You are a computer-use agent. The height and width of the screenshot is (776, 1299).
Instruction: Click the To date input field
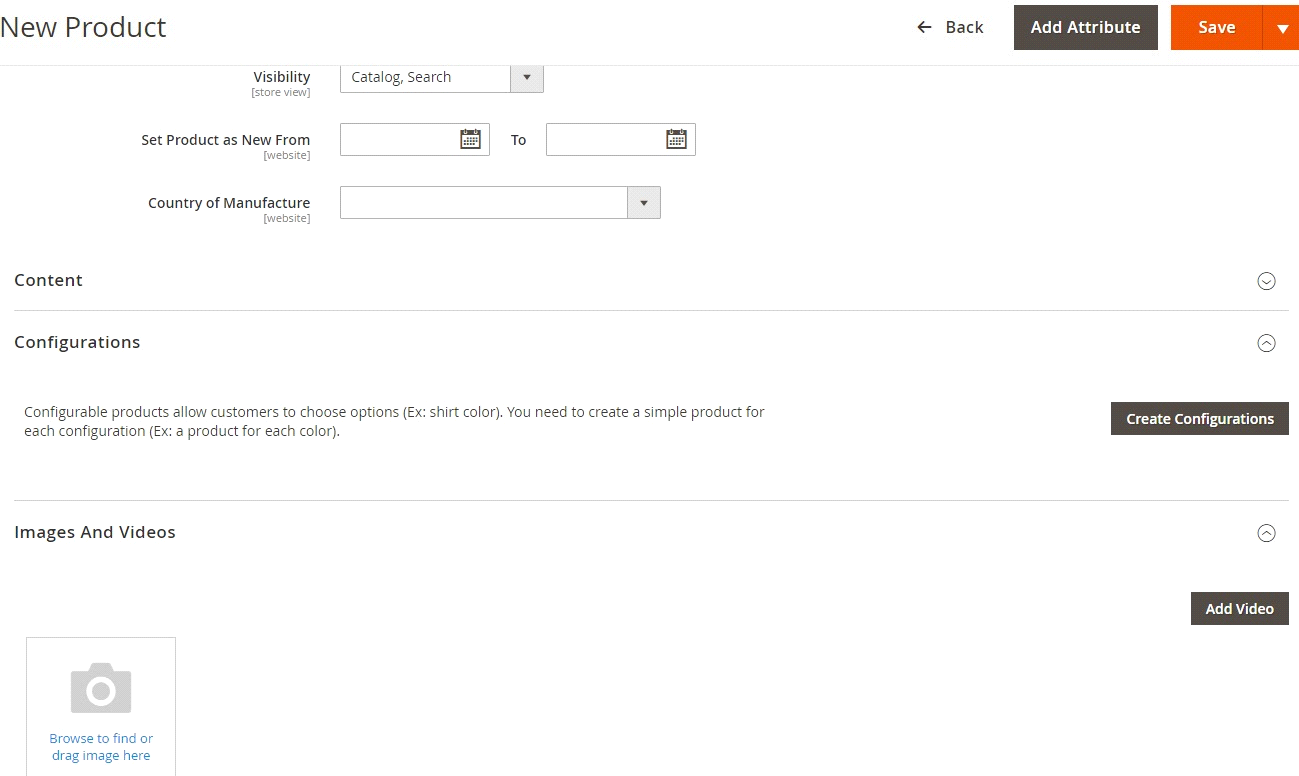(605, 139)
